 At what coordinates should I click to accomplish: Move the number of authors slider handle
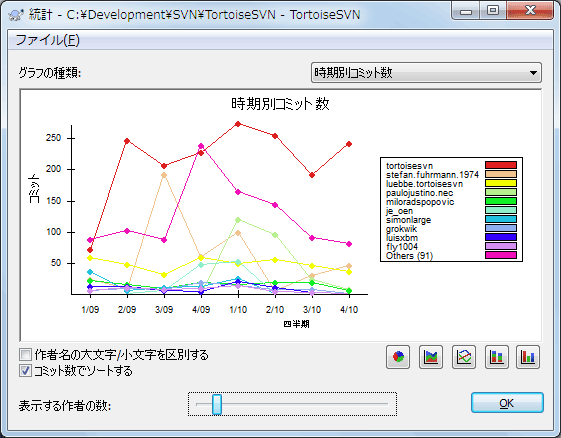point(217,404)
